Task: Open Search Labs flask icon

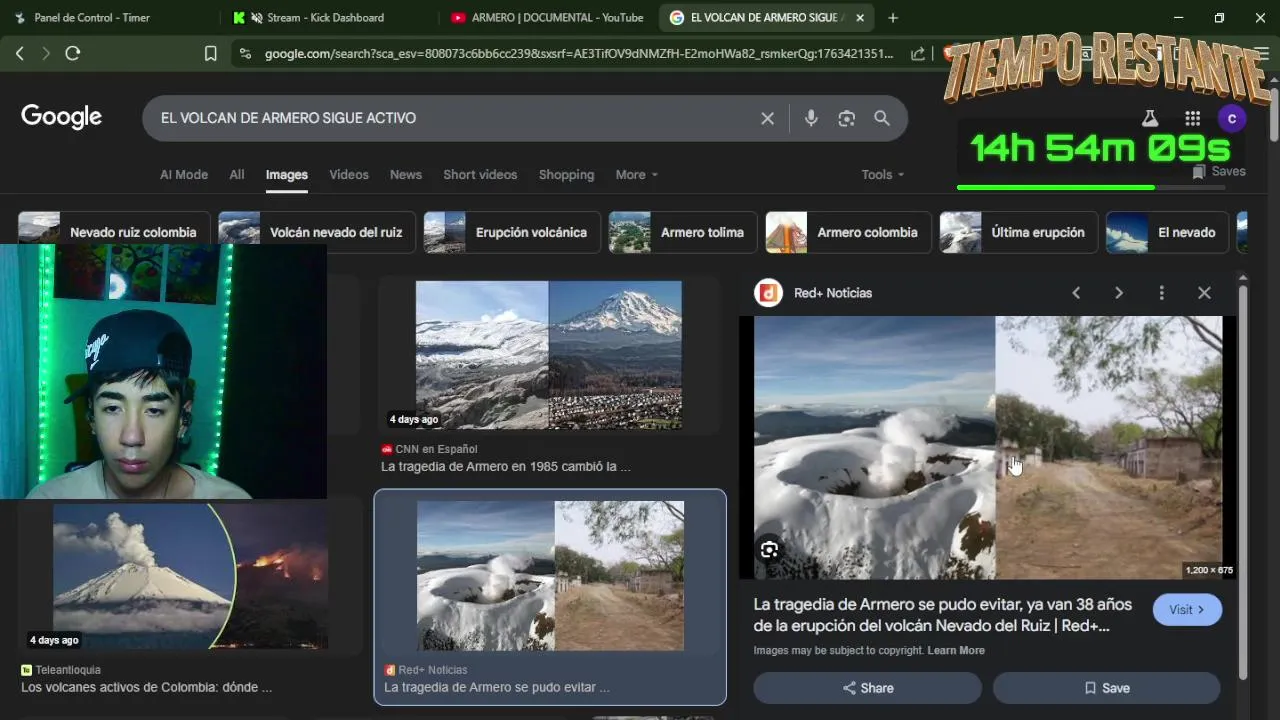Action: click(x=1150, y=118)
